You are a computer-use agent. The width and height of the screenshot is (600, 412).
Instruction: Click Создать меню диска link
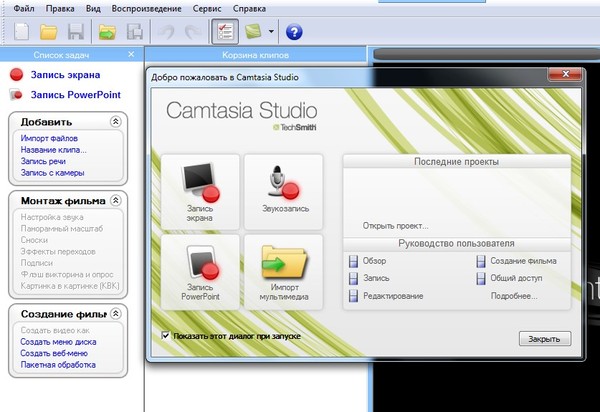click(x=58, y=342)
